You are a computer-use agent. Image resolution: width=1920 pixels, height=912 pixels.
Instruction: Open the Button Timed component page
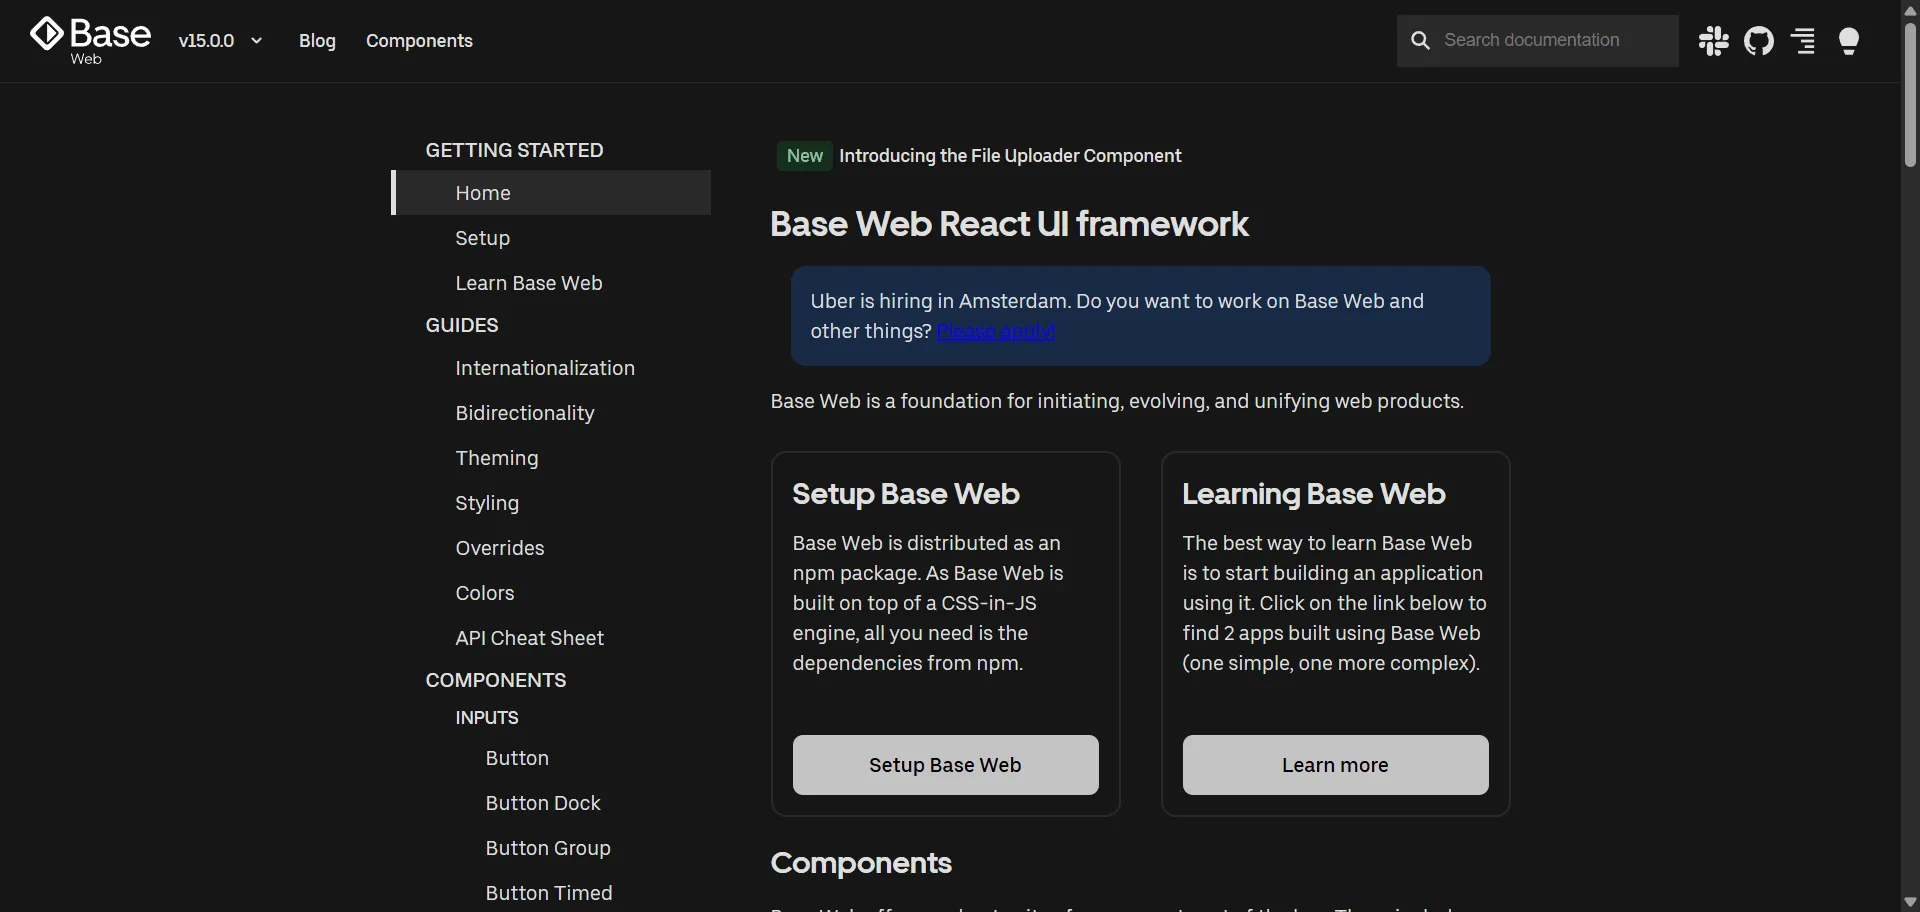point(551,893)
